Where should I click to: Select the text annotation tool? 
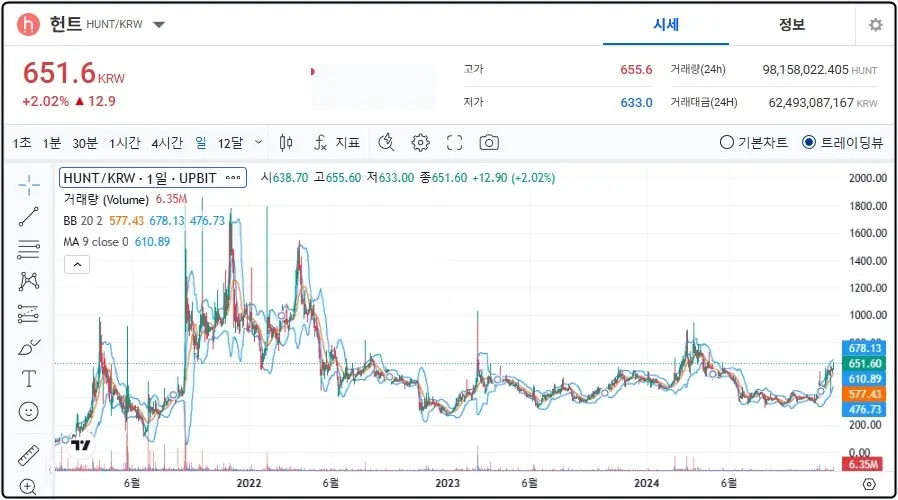coord(29,379)
